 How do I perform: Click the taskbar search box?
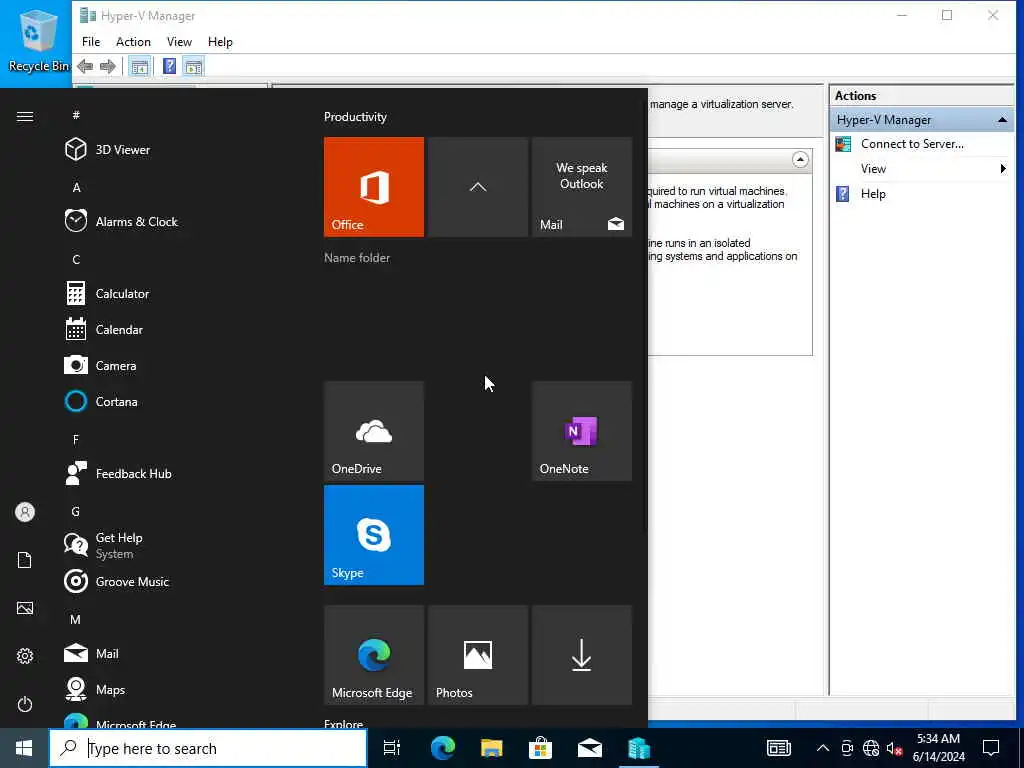pyautogui.click(x=208, y=748)
